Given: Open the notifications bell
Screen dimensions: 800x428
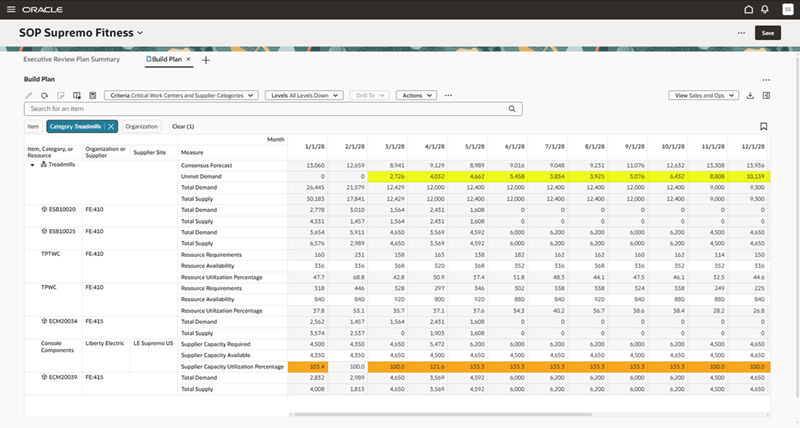Looking at the screenshot, I should pos(764,9).
